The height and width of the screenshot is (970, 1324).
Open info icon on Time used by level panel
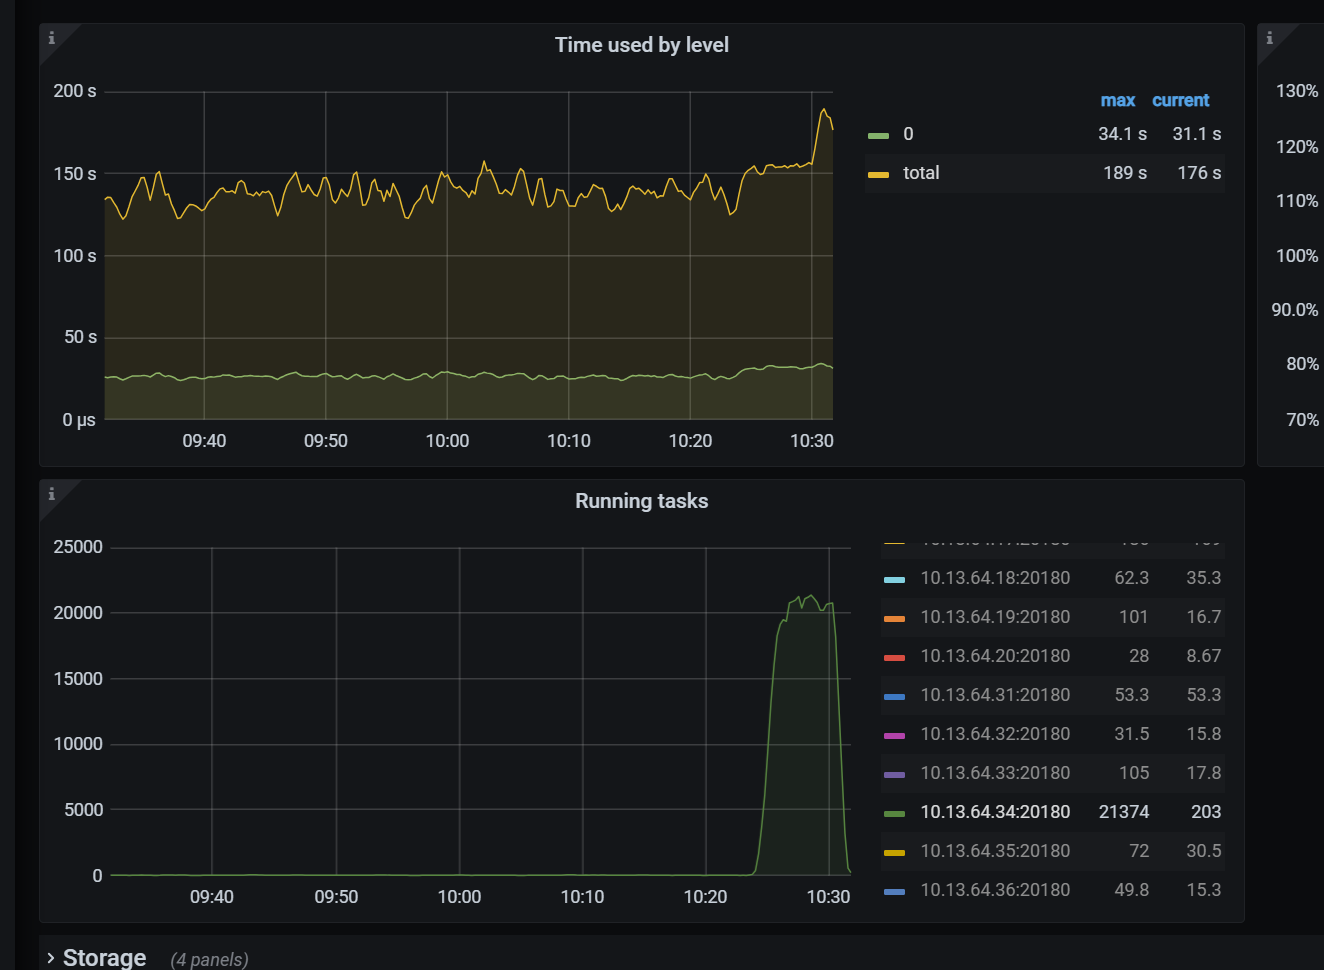pos(52,38)
